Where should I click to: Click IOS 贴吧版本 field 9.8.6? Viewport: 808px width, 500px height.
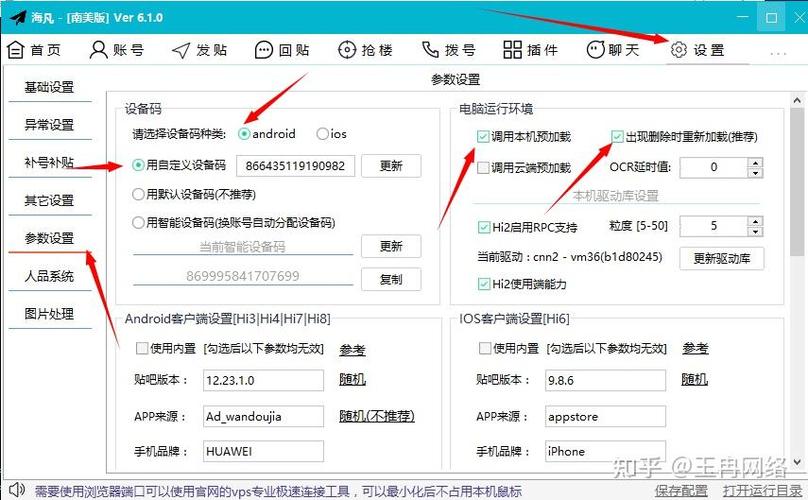tap(605, 380)
